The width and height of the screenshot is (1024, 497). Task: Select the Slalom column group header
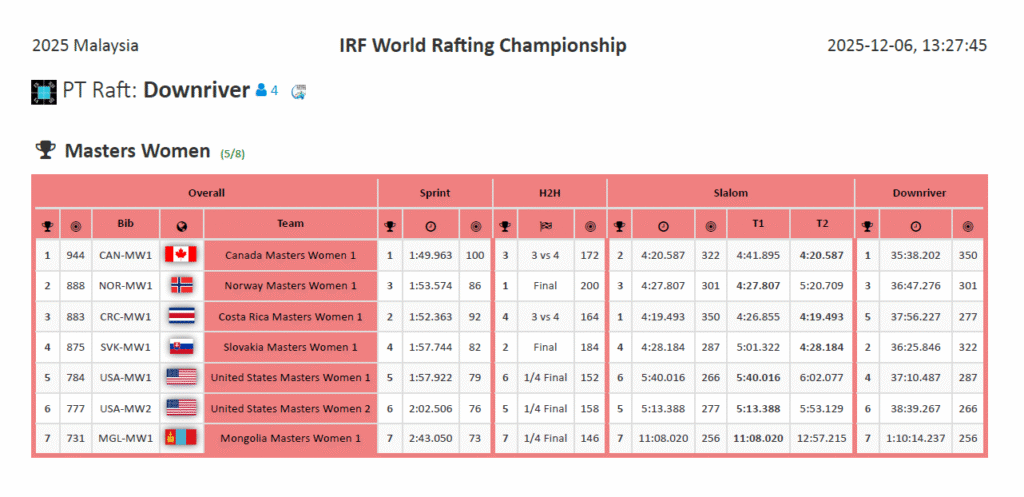point(730,193)
